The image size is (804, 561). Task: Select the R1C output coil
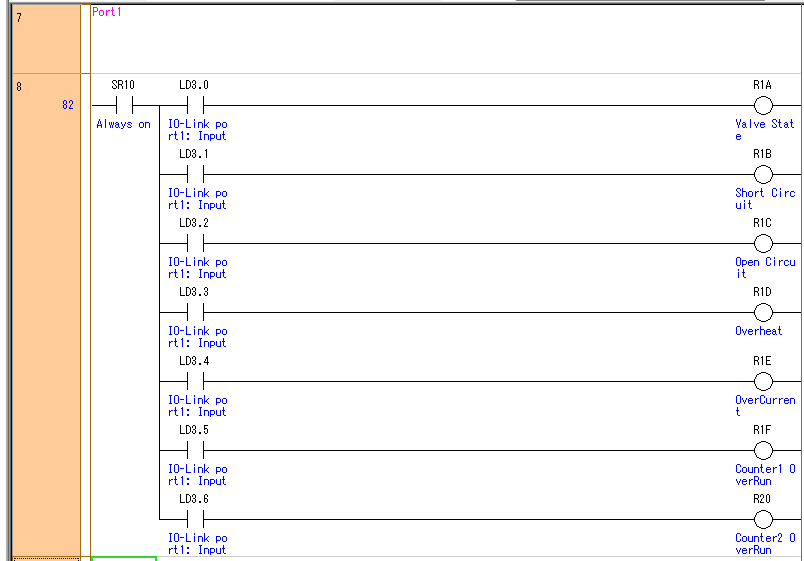763,244
